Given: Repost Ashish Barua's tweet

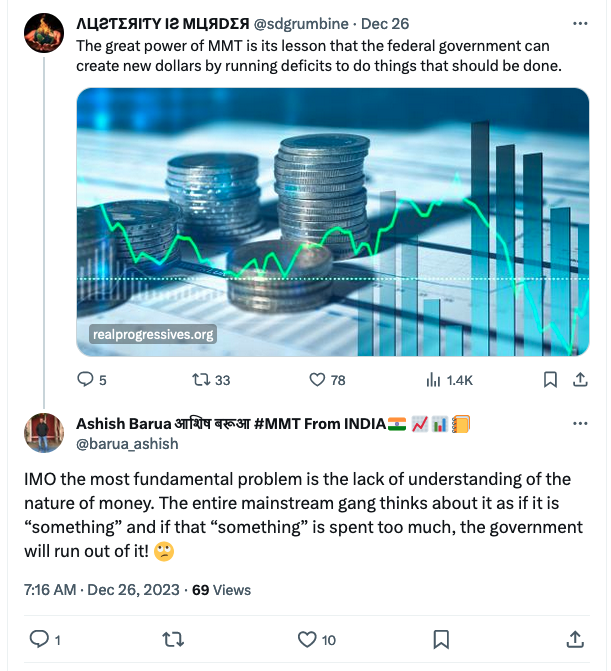Looking at the screenshot, I should (x=173, y=638).
